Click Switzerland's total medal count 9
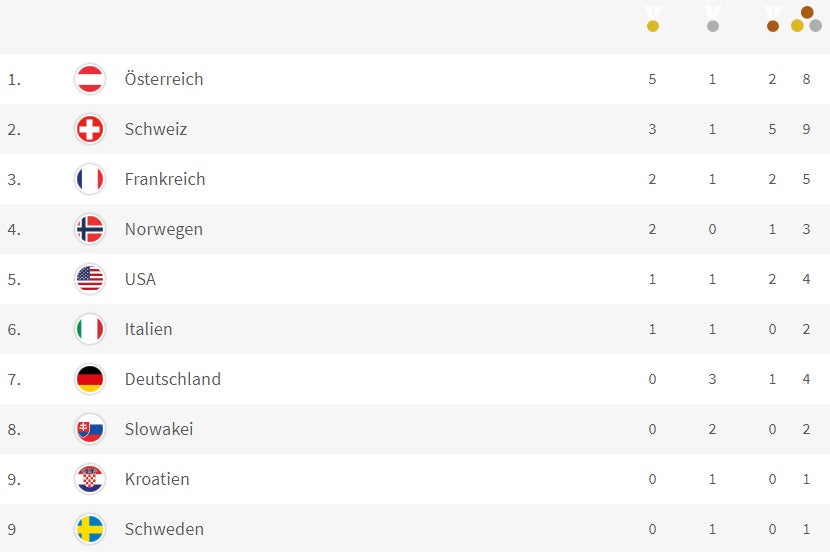830x552 pixels. [x=806, y=129]
